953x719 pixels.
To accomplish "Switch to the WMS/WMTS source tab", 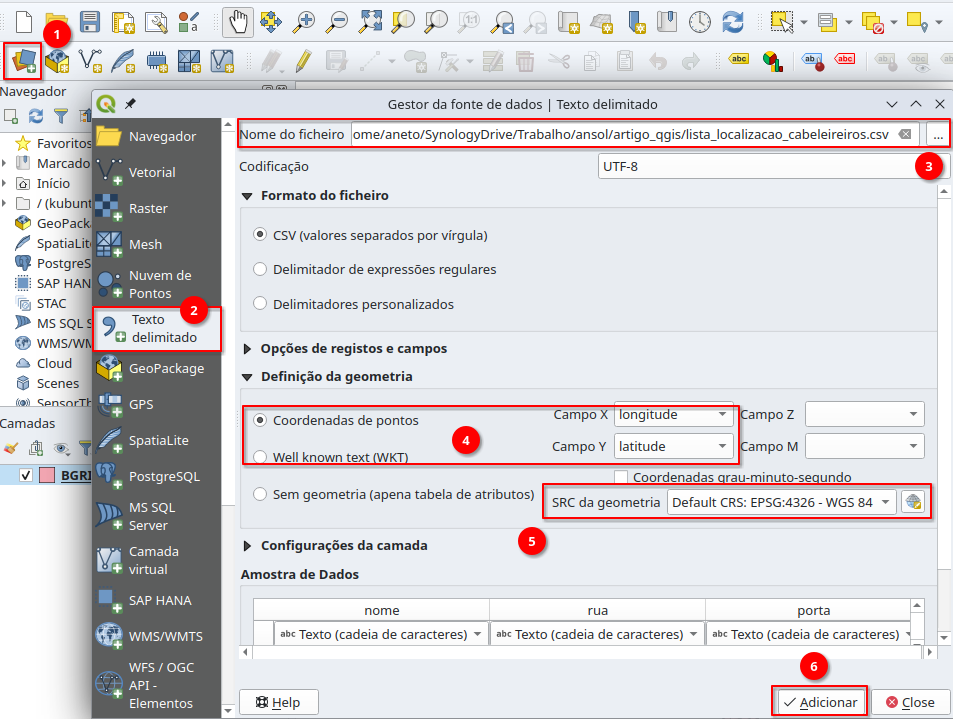I will tap(157, 636).
